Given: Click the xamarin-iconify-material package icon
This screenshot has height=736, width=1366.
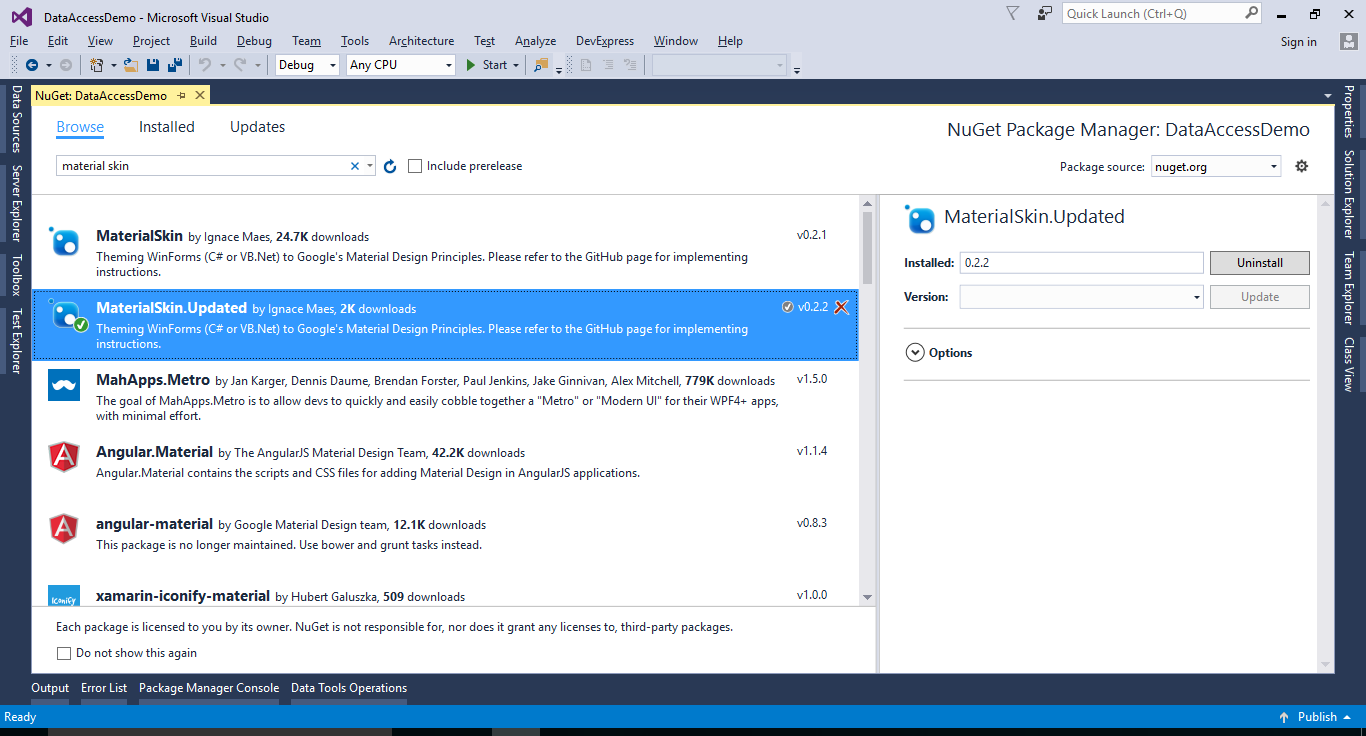Looking at the screenshot, I should click(64, 595).
